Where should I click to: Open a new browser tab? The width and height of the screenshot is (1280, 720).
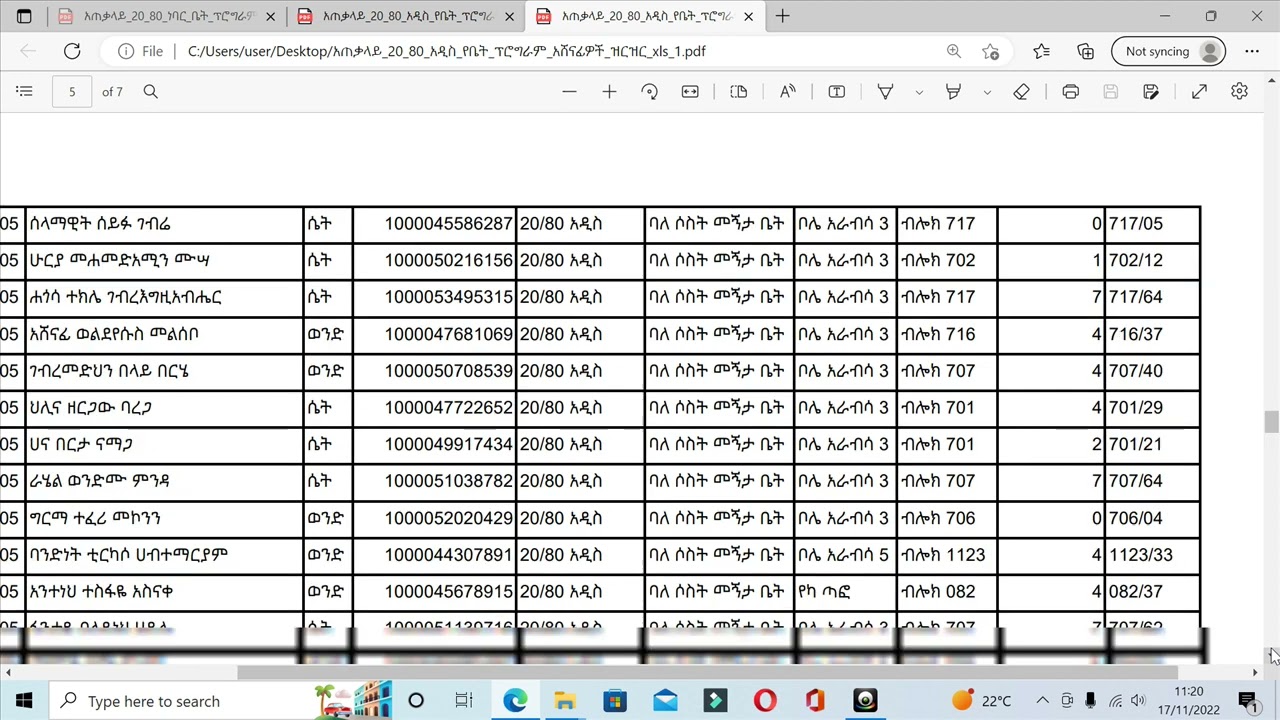pos(783,16)
